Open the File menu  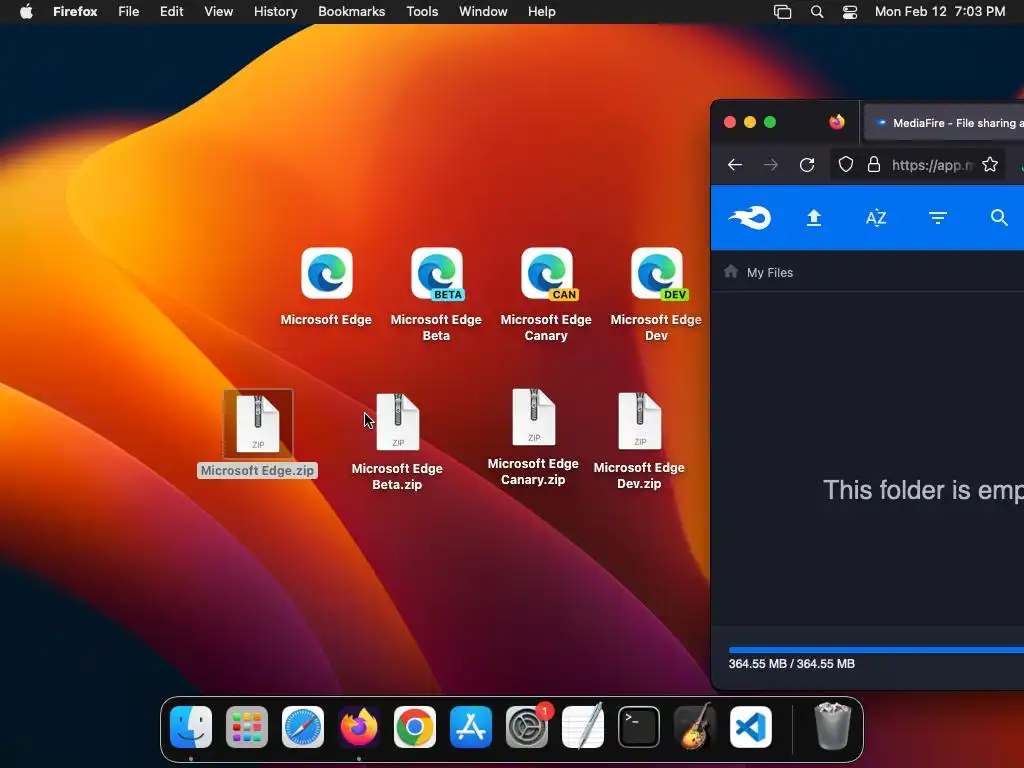click(x=129, y=12)
